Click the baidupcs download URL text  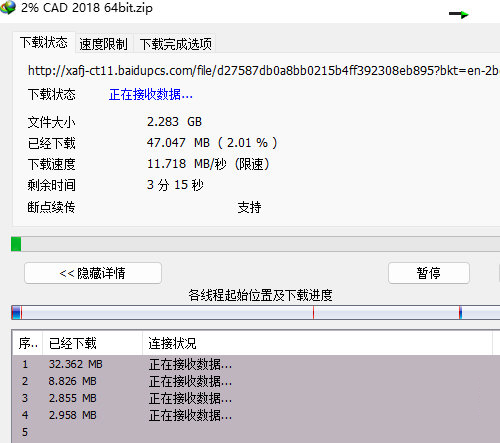coord(263,71)
